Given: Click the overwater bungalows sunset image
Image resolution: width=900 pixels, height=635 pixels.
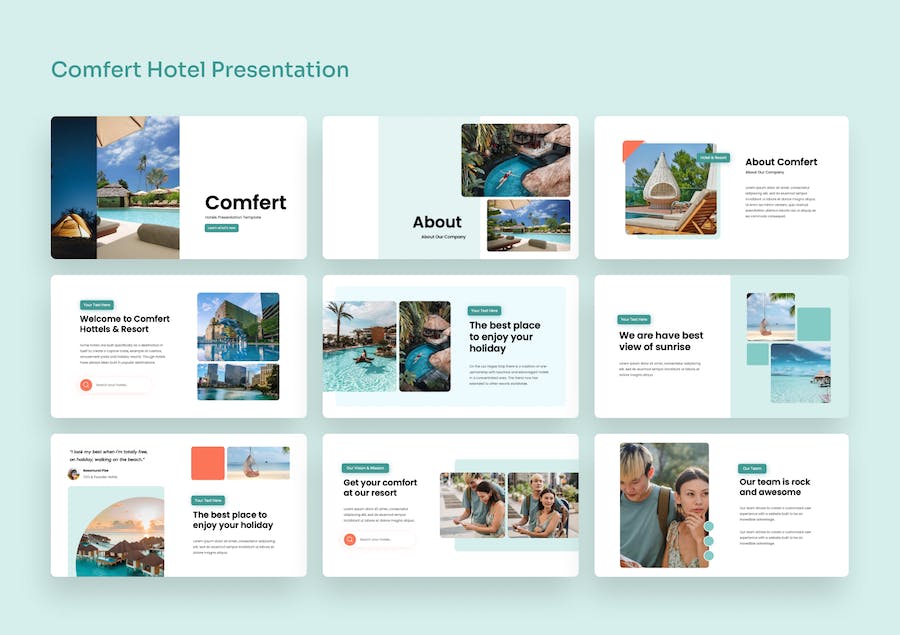Looking at the screenshot, I should tap(120, 537).
